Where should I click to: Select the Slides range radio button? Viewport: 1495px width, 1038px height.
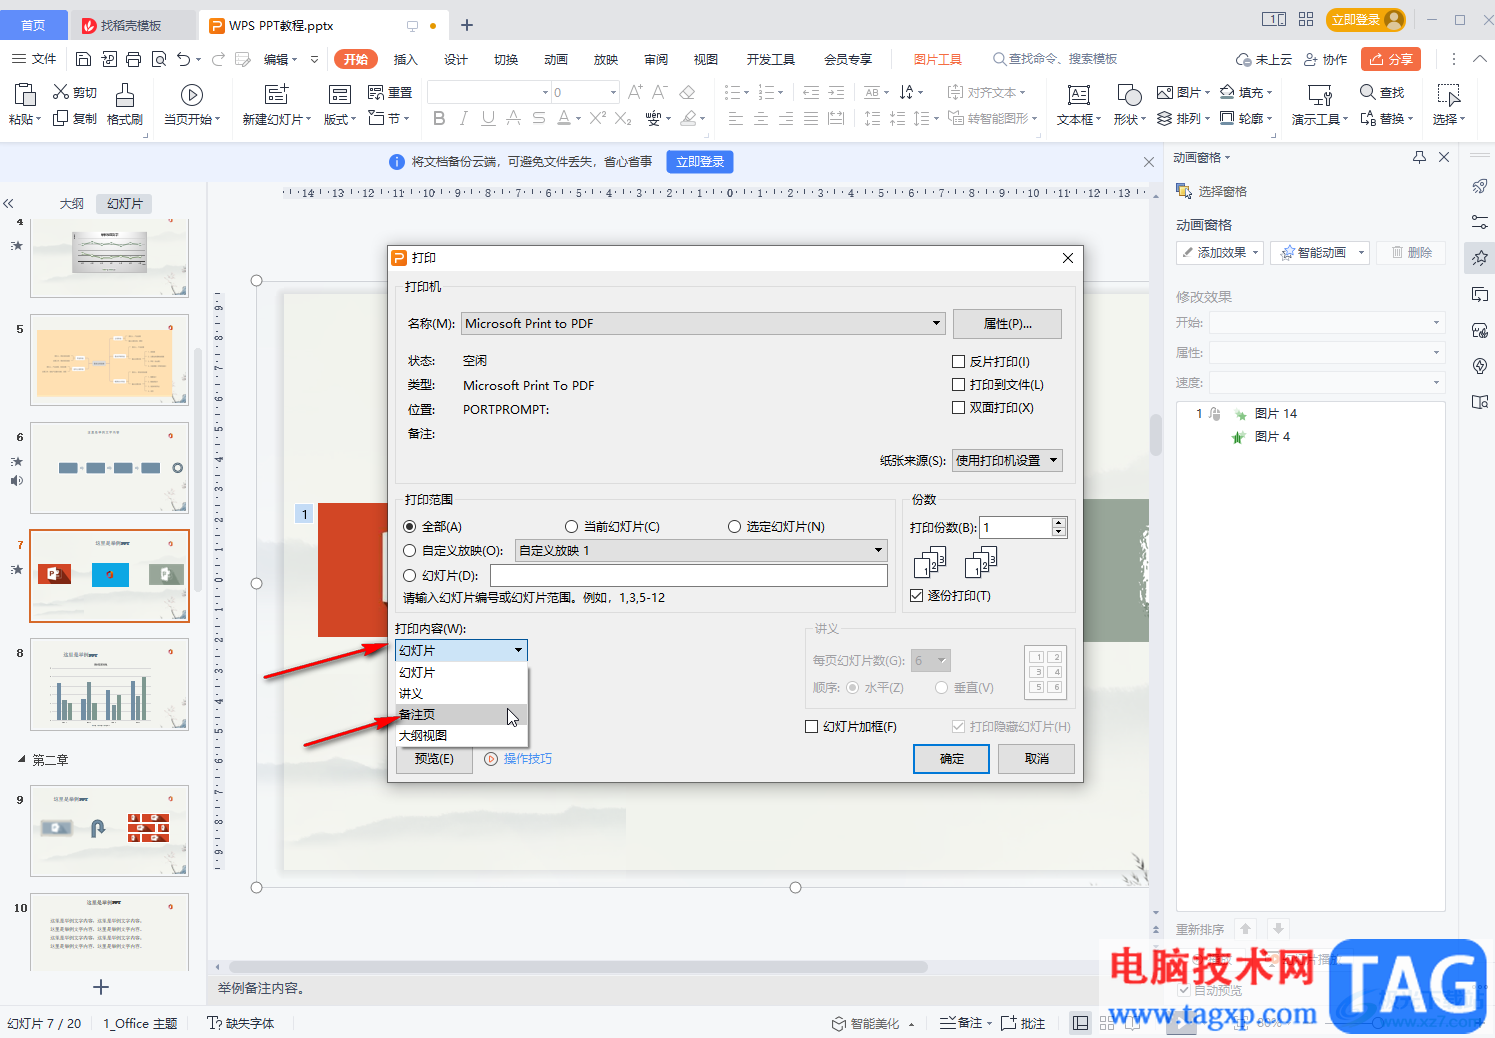(x=410, y=575)
